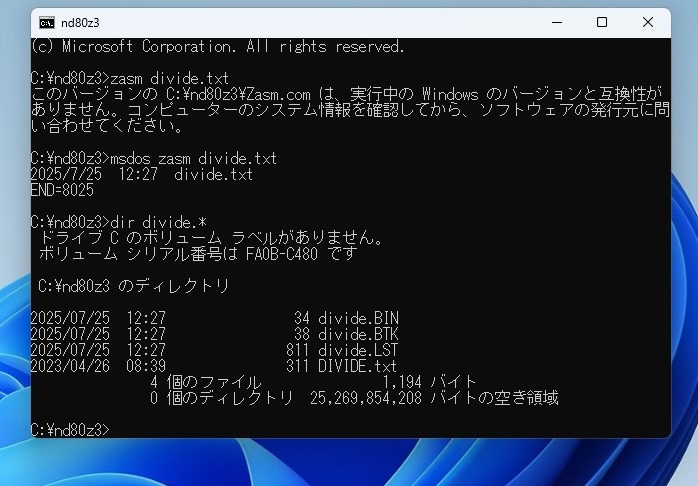Image resolution: width=698 pixels, height=486 pixels.
Task: Click the divide.LST file entry
Action: coord(215,350)
